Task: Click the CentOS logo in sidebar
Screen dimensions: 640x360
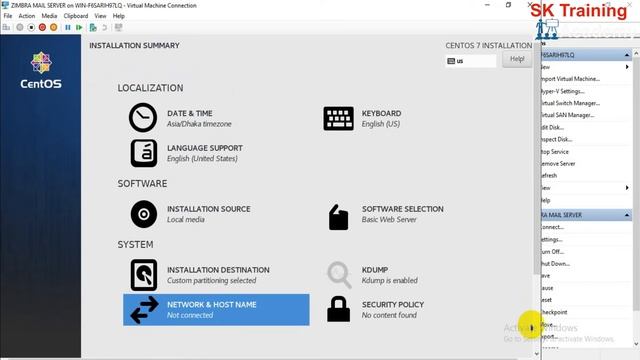Action: [41, 70]
